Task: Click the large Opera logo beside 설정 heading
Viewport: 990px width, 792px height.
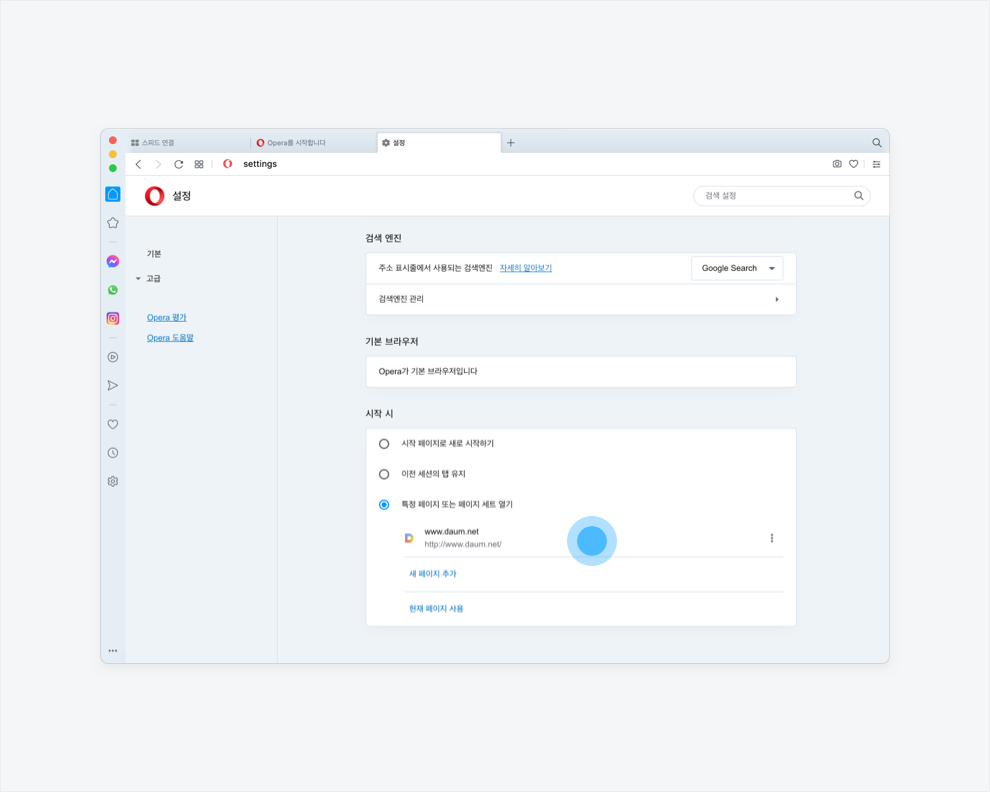Action: (x=155, y=196)
